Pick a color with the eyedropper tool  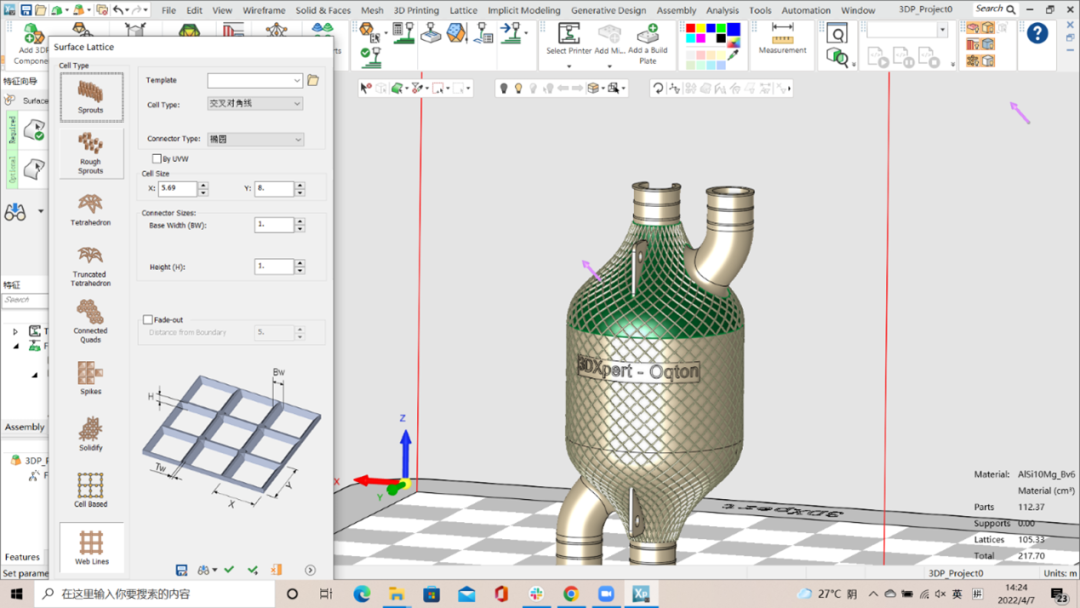733,57
